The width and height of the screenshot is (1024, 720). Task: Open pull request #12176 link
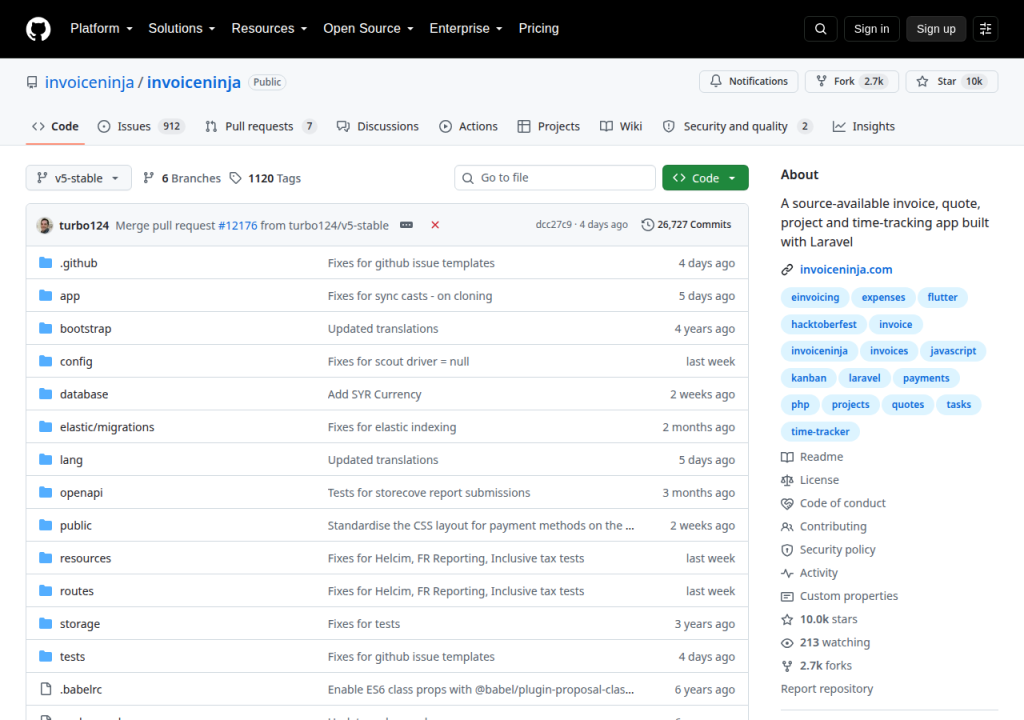[238, 225]
